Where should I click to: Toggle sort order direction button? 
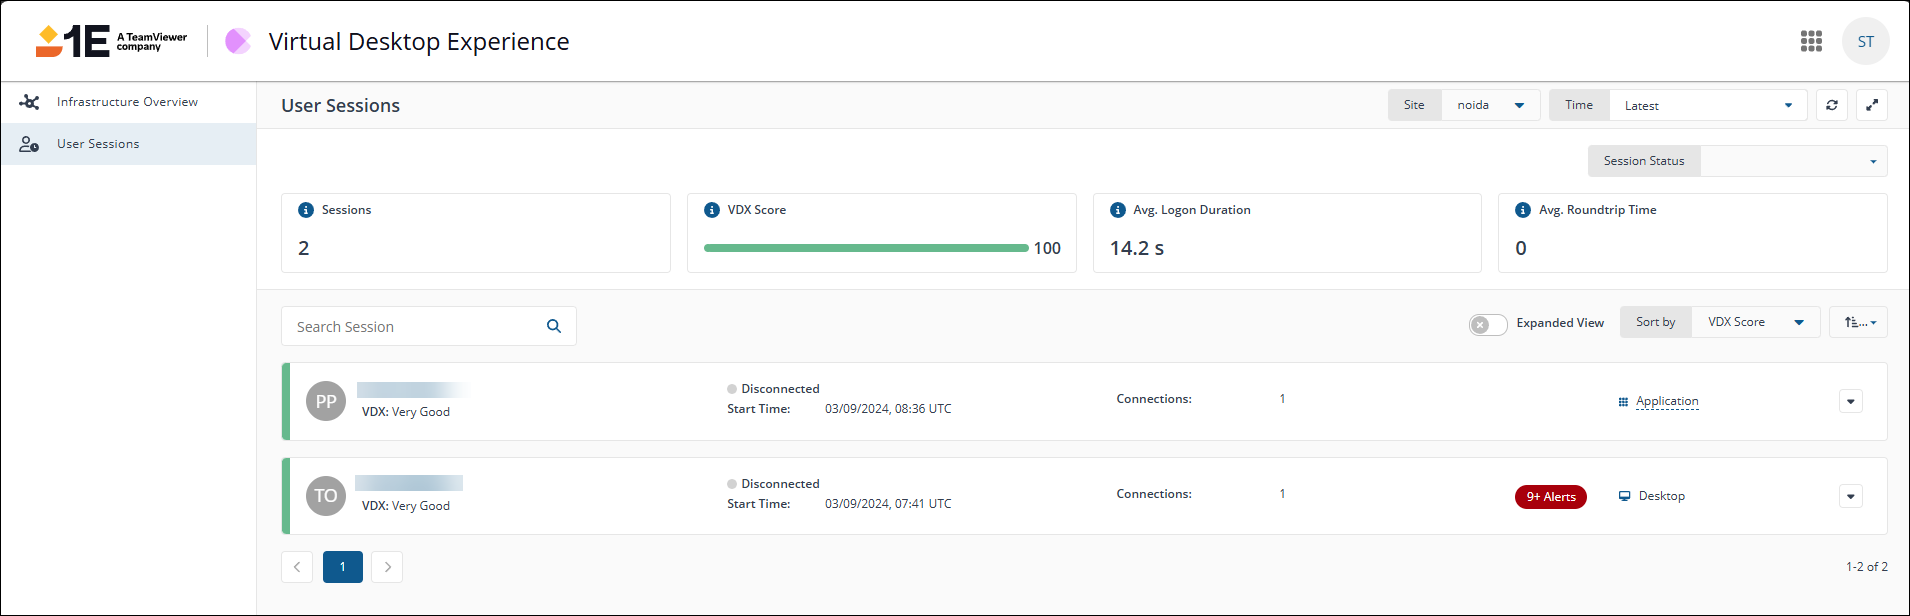point(1858,322)
